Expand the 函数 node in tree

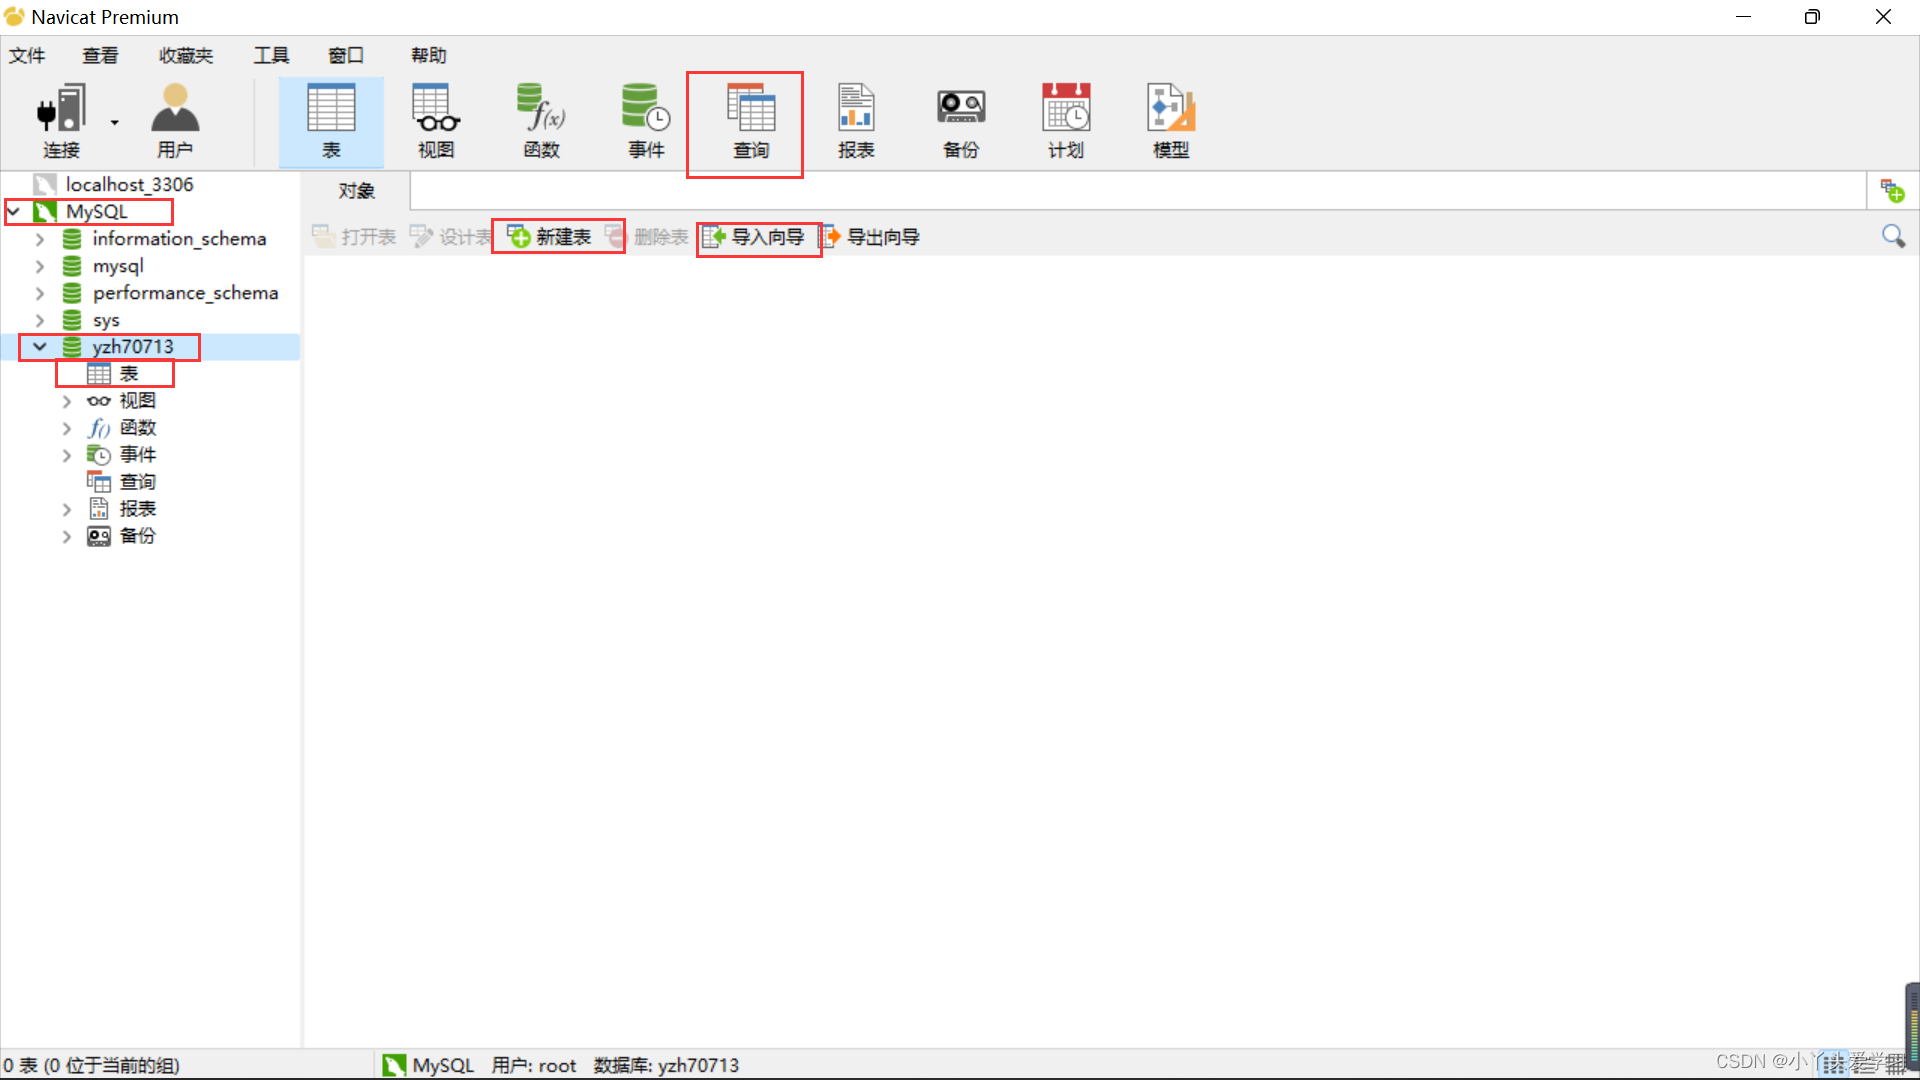pyautogui.click(x=67, y=428)
